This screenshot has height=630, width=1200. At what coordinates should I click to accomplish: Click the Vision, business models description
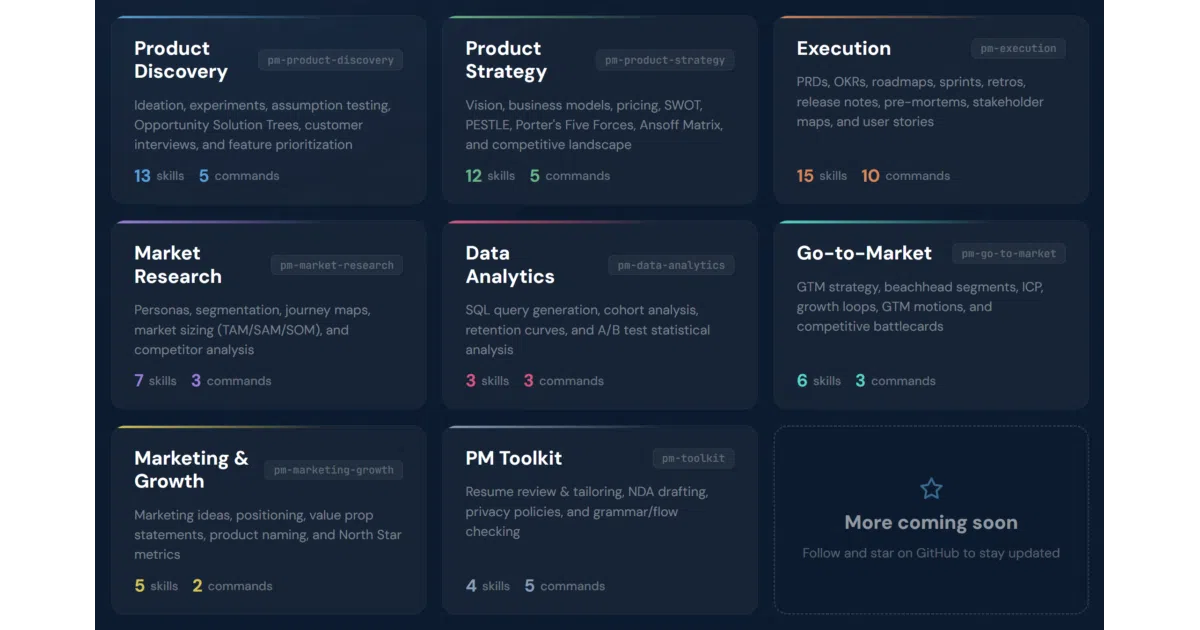[x=594, y=125]
